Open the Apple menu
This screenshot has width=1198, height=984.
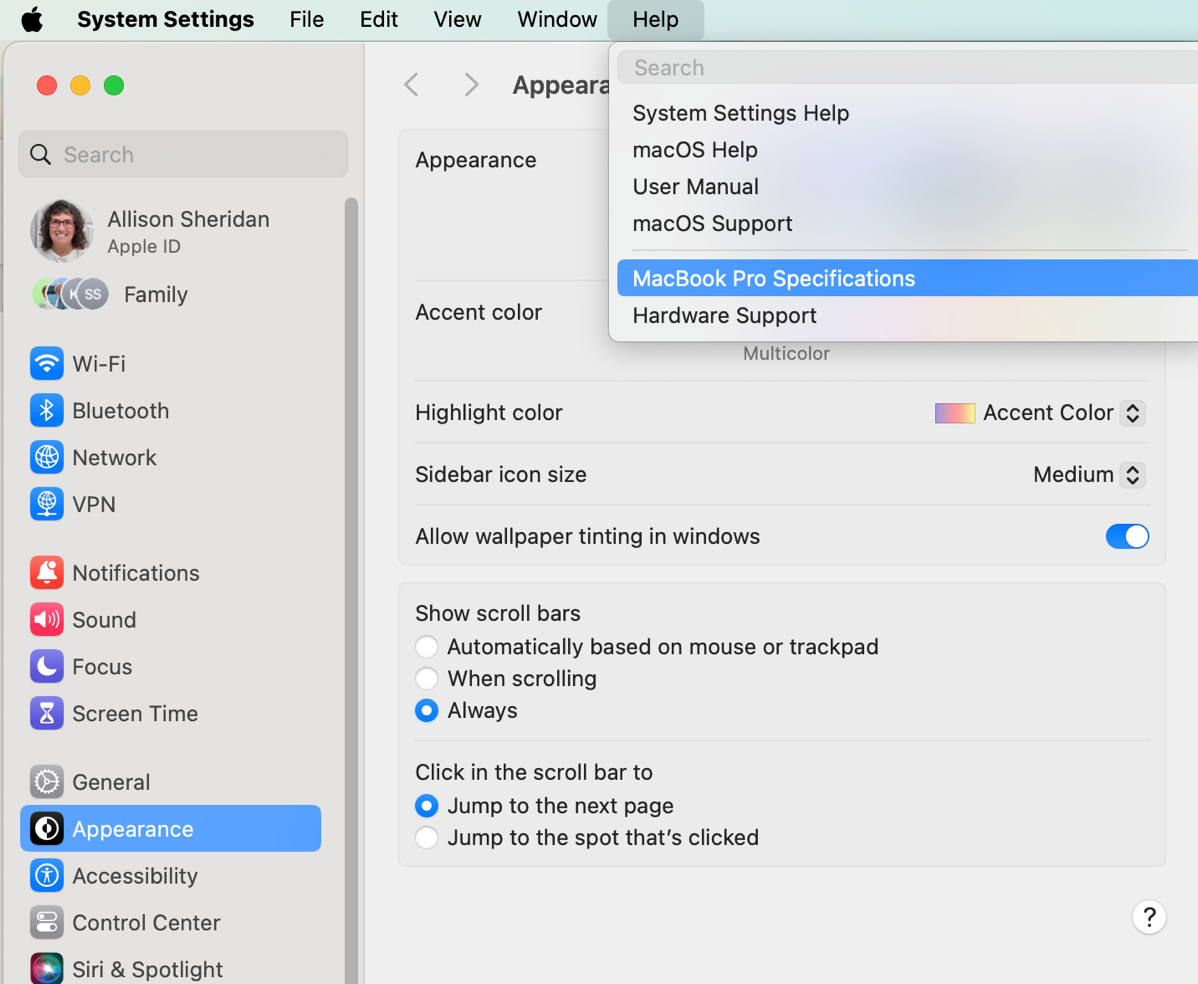[32, 20]
